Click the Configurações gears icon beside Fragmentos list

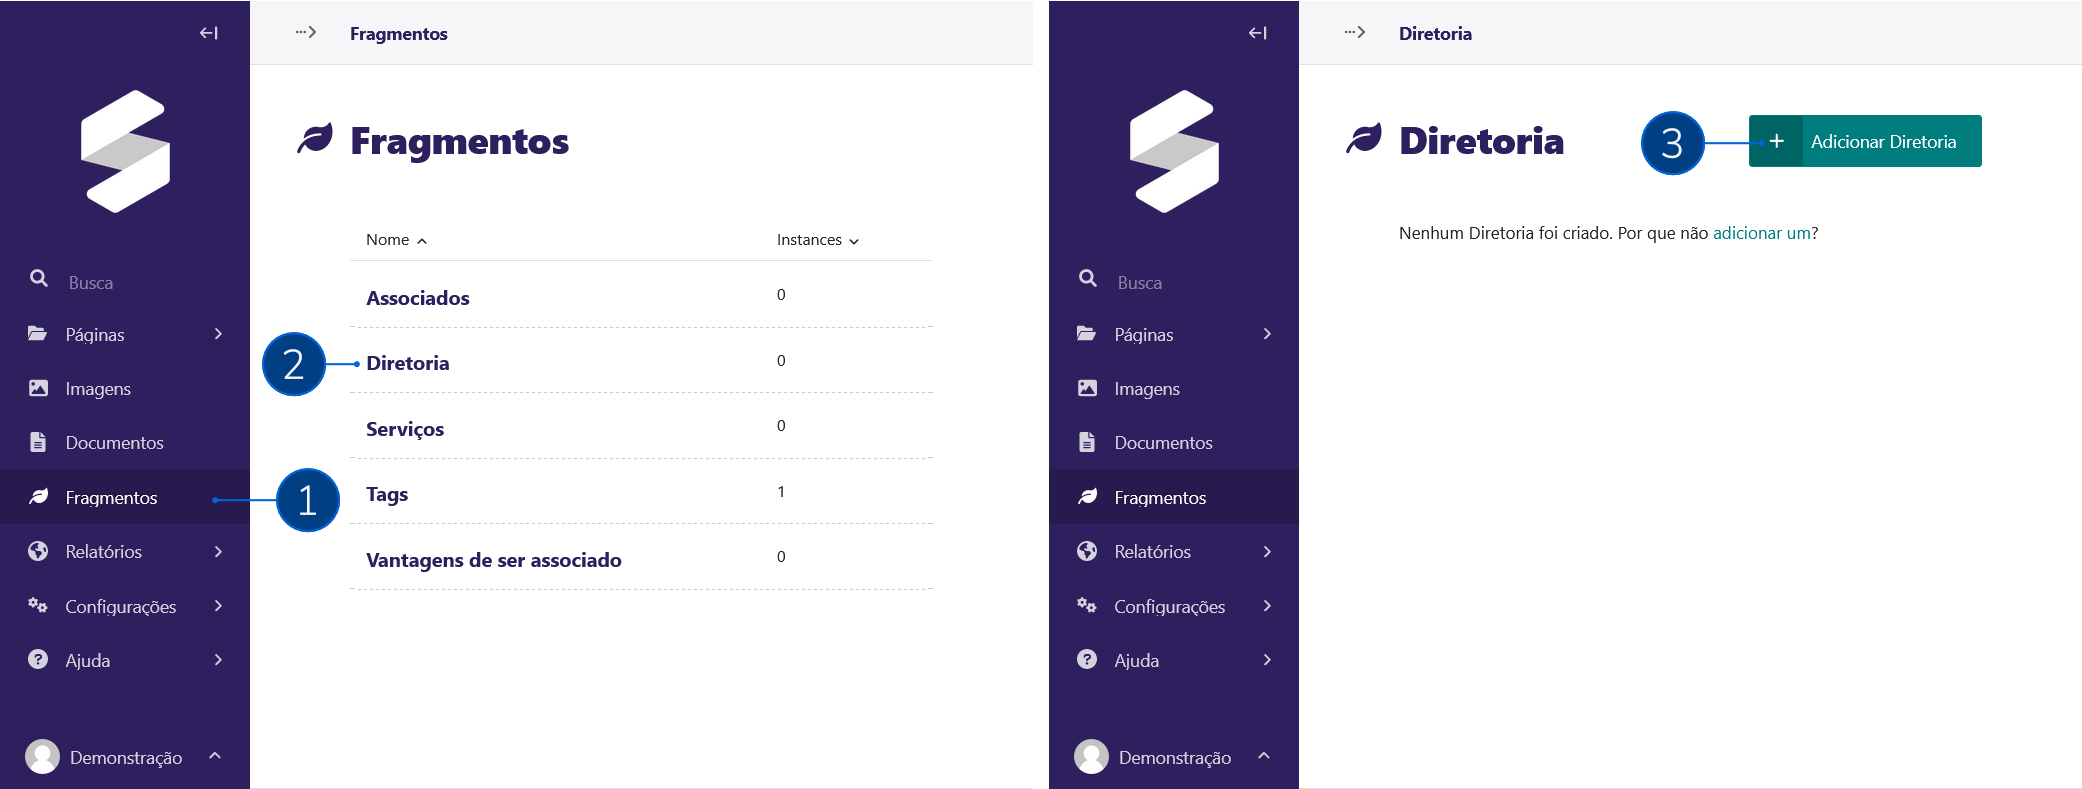click(38, 606)
